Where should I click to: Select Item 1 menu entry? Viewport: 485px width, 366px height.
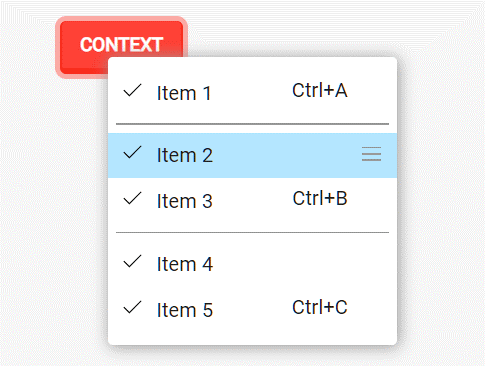coord(252,92)
